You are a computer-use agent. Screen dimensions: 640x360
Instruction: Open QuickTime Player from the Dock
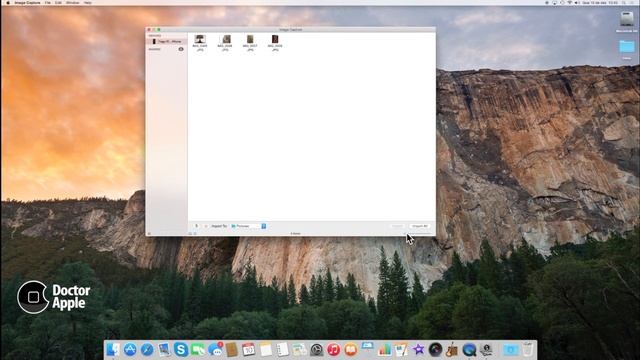(x=469, y=349)
